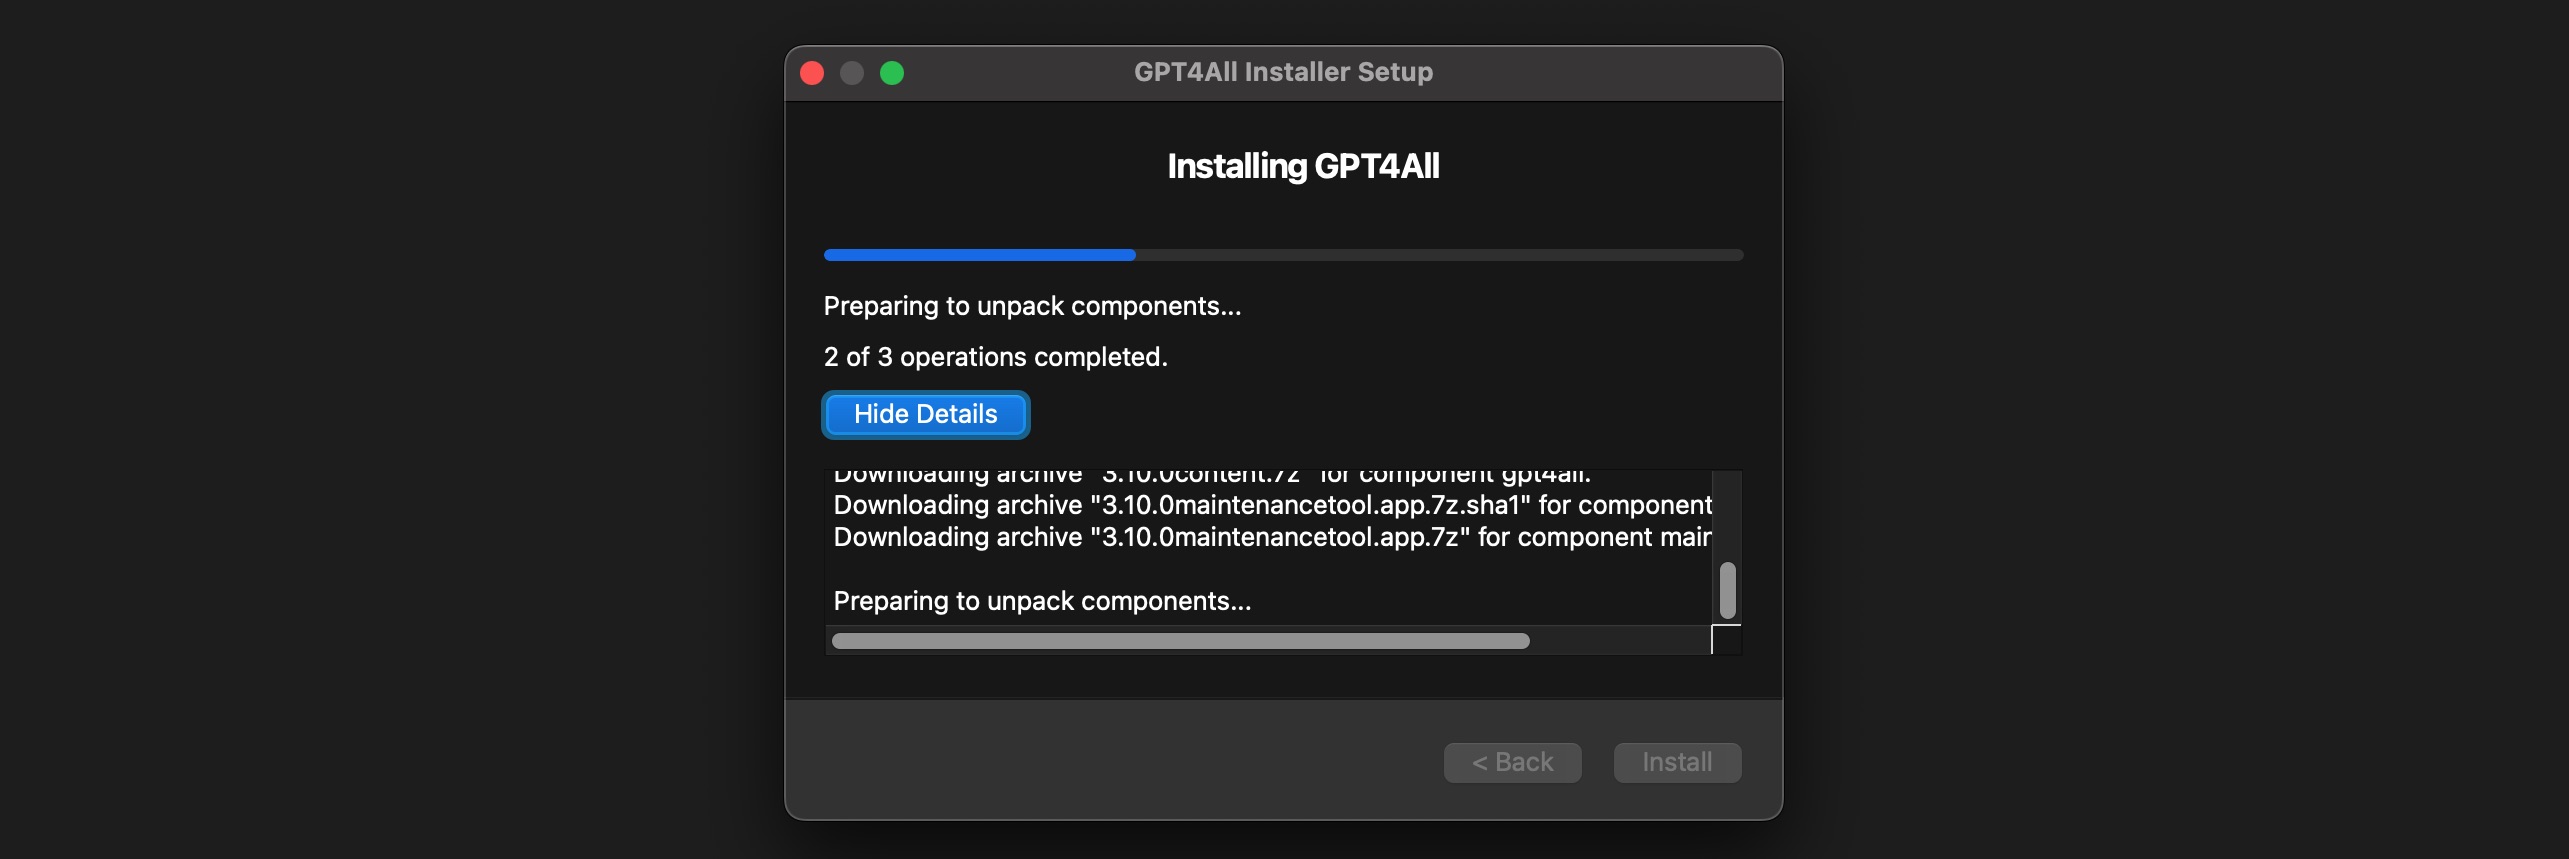Click the partially hidden top log line
This screenshot has width=2569, height=859.
pos(1212,476)
